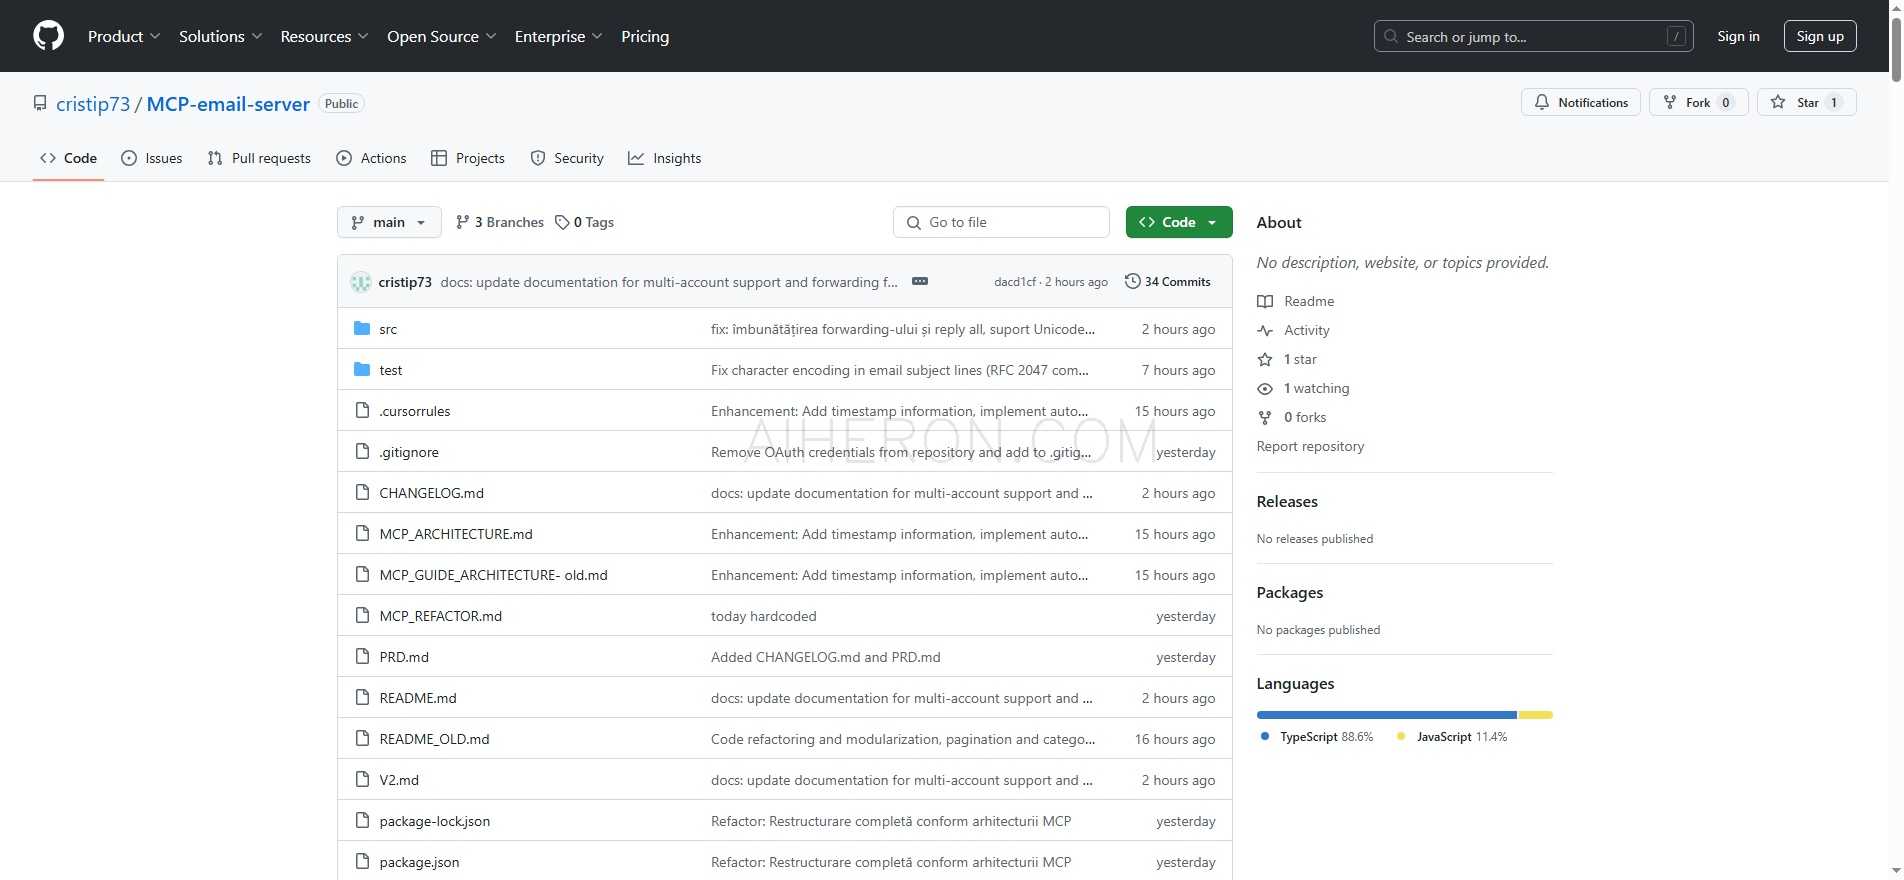This screenshot has height=880, width=1904.
Task: Click the Star icon
Action: (1778, 102)
